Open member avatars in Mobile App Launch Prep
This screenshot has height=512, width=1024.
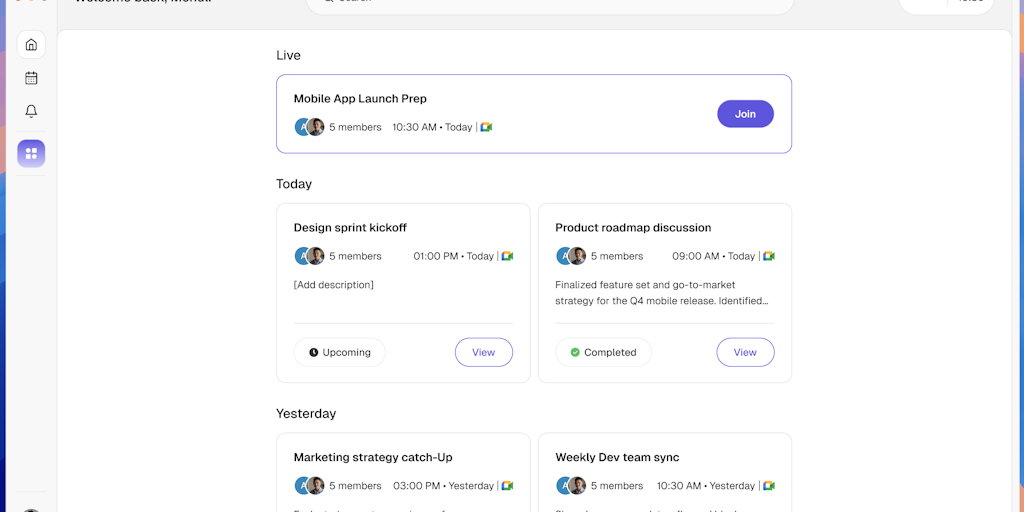click(310, 127)
